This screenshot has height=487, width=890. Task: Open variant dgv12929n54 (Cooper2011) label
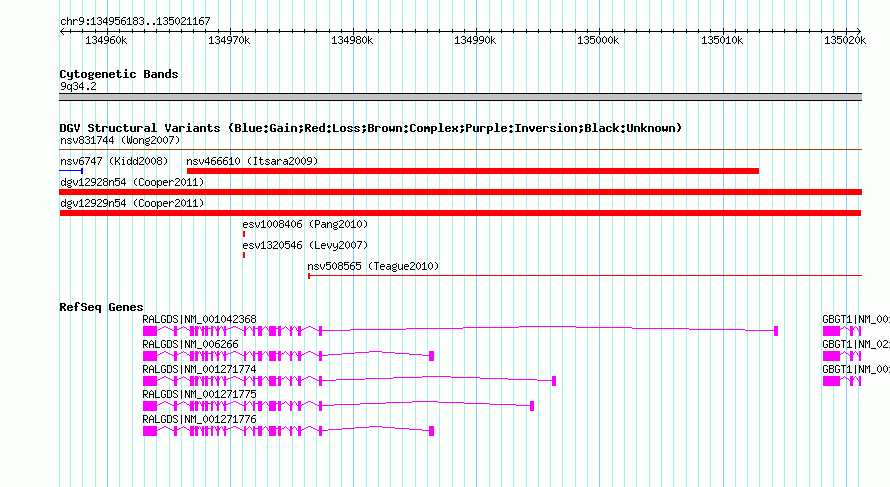coord(132,203)
